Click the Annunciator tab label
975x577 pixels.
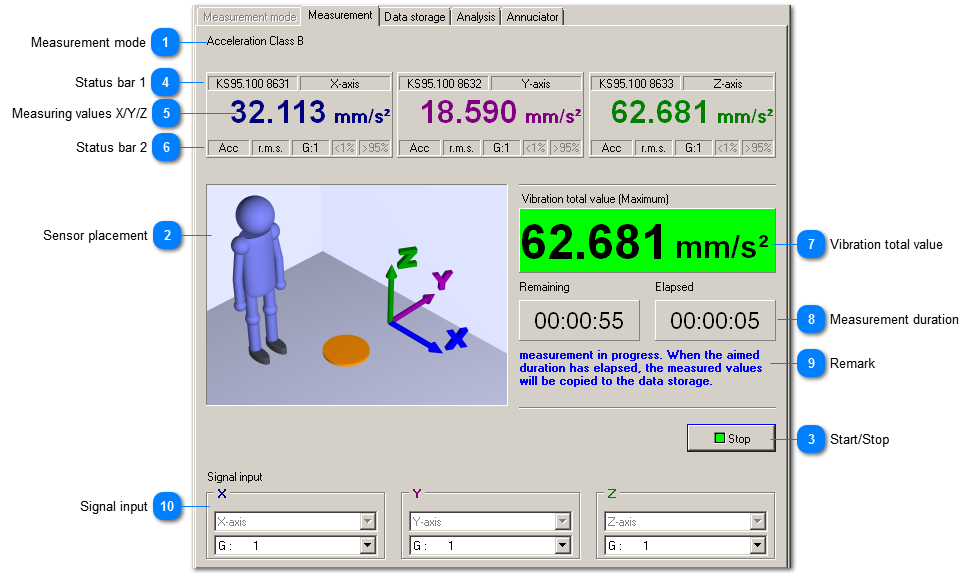532,16
